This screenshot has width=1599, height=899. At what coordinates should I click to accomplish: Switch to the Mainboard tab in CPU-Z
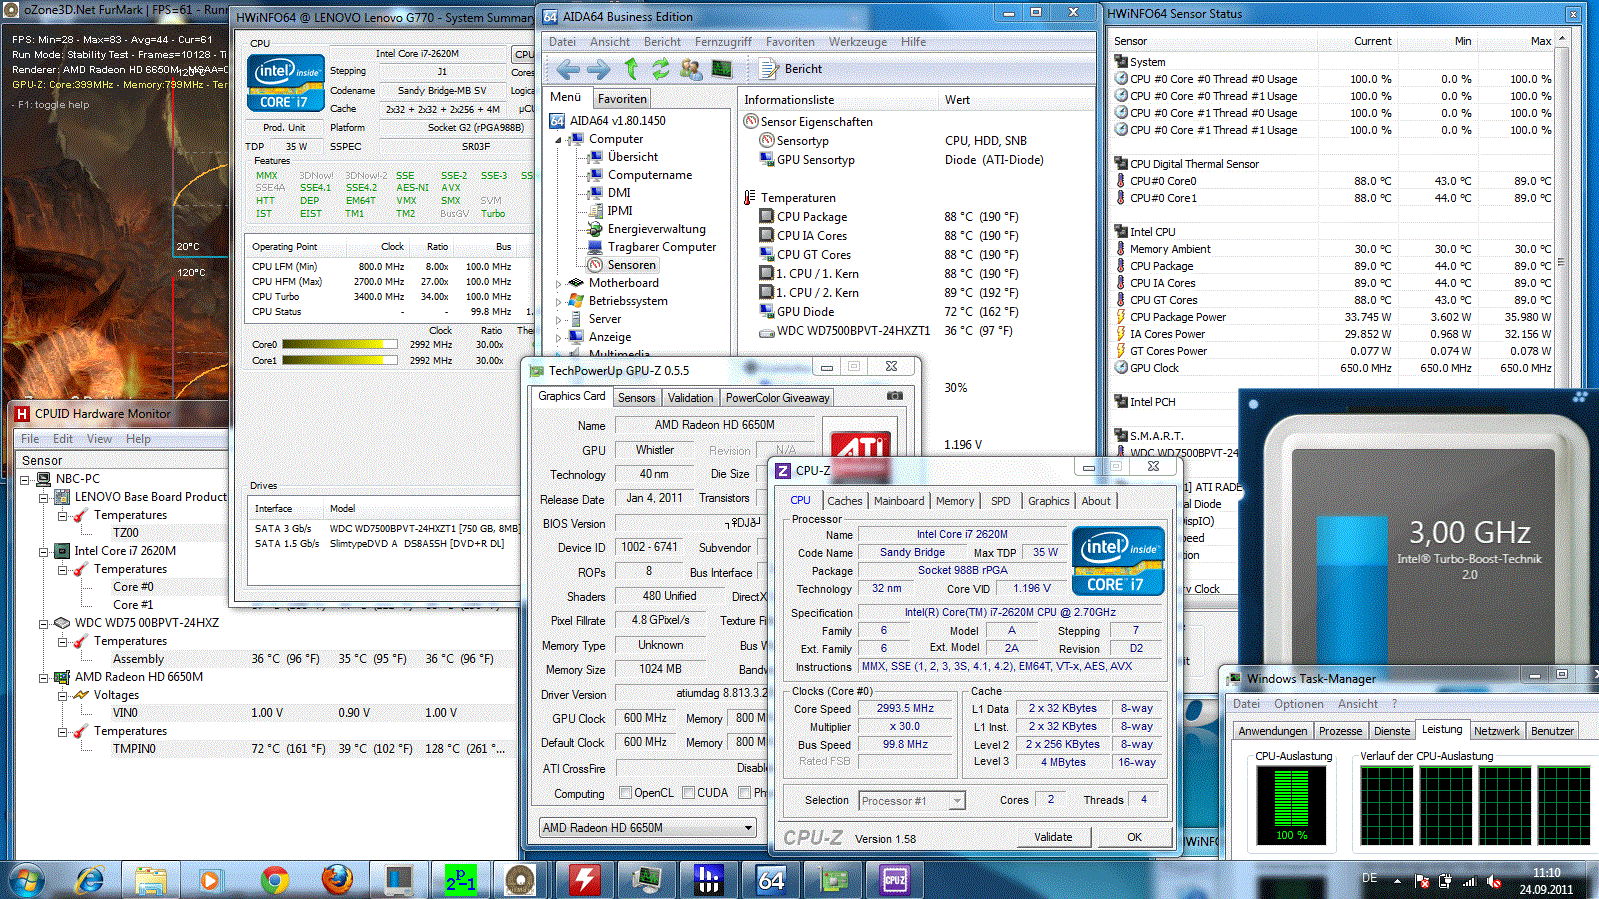(x=898, y=501)
